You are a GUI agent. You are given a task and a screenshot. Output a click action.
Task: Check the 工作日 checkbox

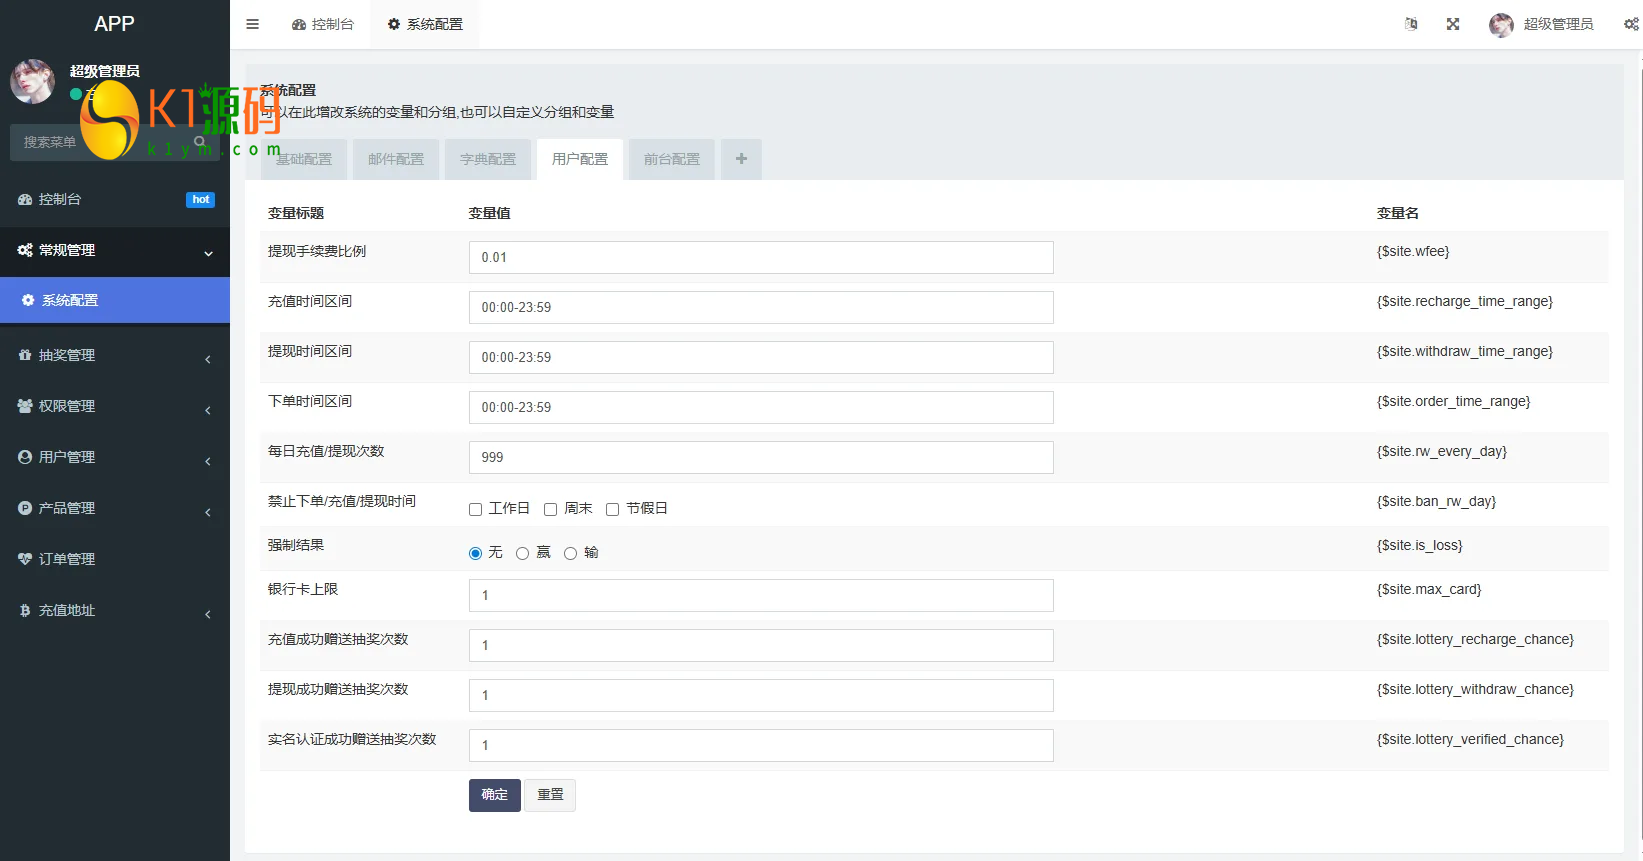[x=476, y=509]
